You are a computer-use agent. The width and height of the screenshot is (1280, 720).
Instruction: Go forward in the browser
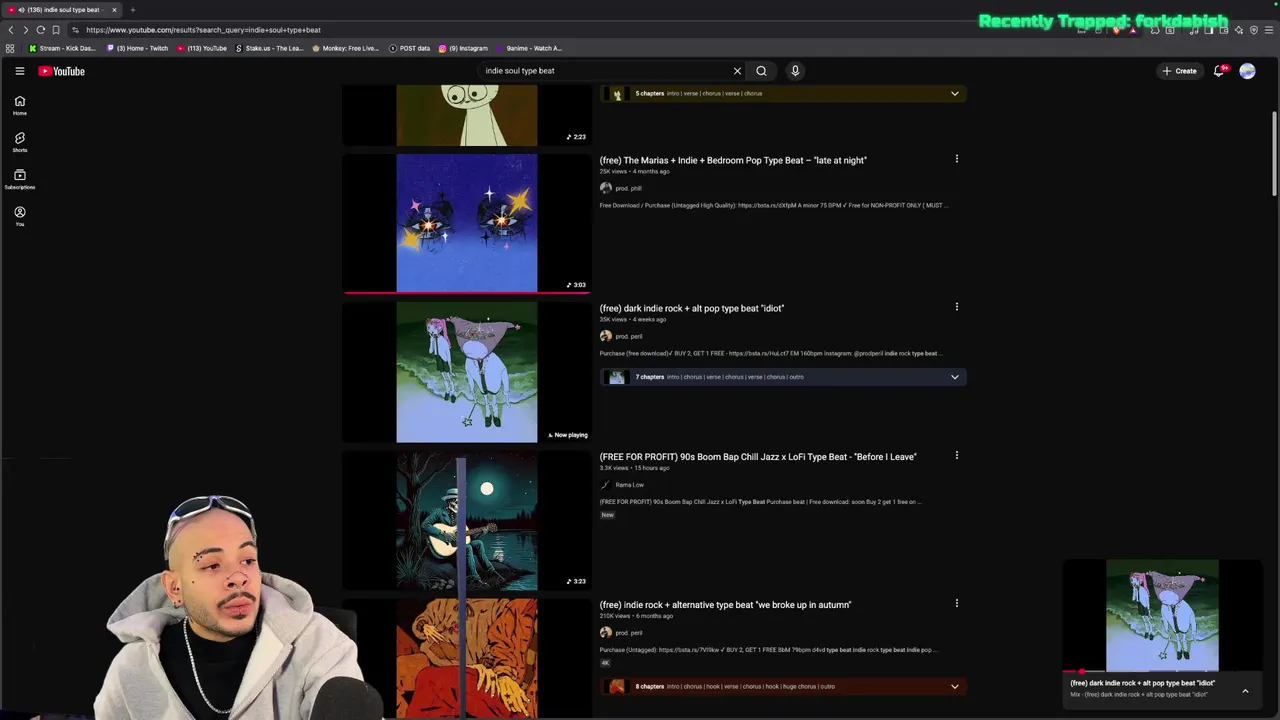click(25, 30)
